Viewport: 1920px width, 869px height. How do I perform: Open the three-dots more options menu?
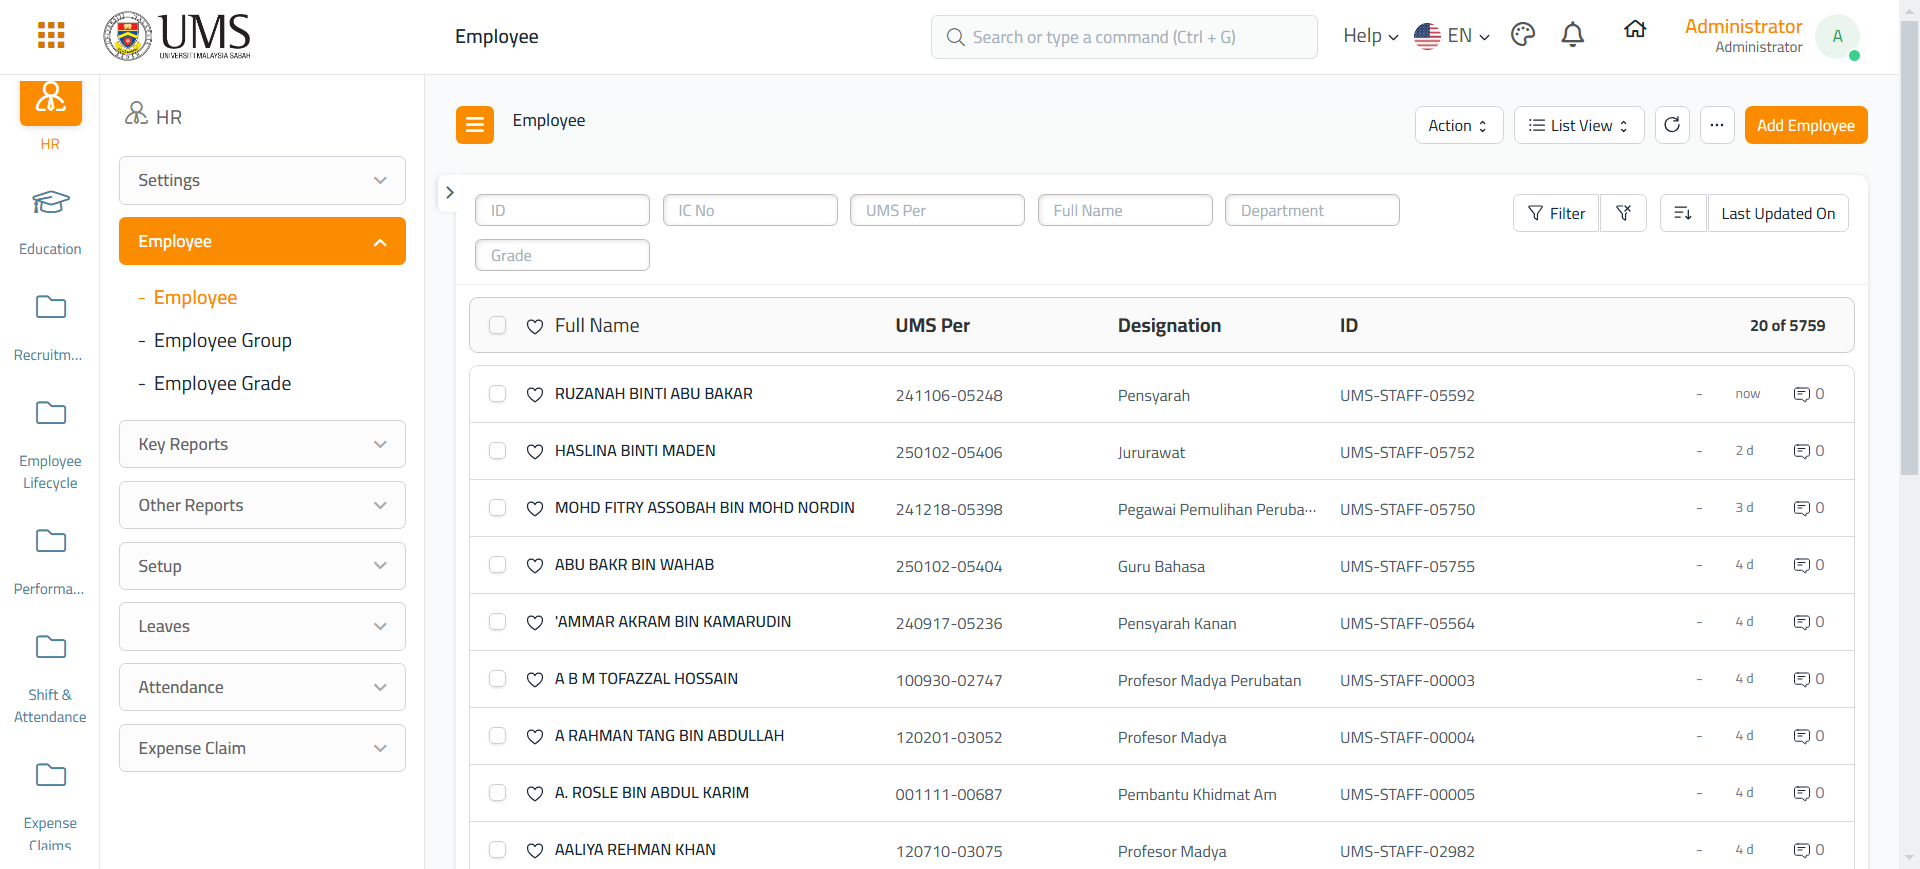point(1717,125)
